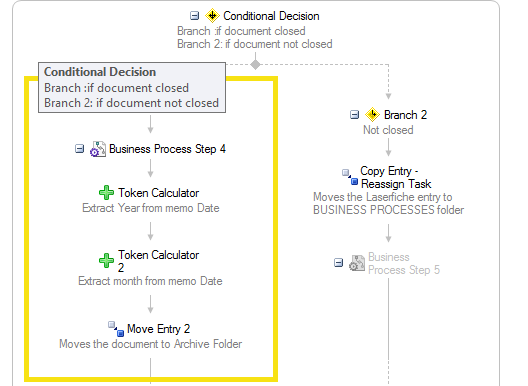Select the Move Entry 2 activity label

click(x=158, y=329)
